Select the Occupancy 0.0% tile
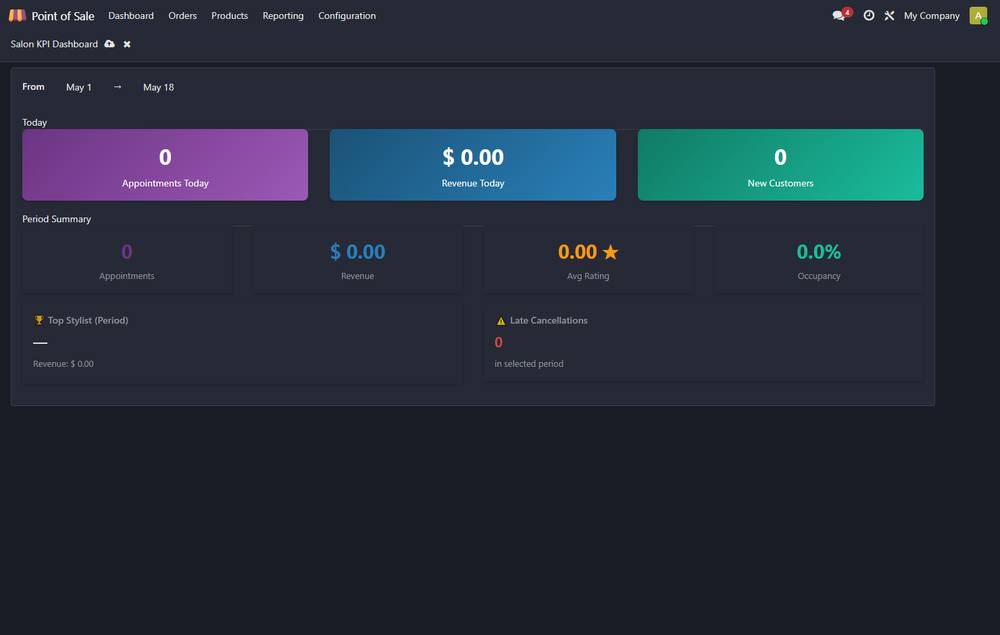 pyautogui.click(x=819, y=261)
